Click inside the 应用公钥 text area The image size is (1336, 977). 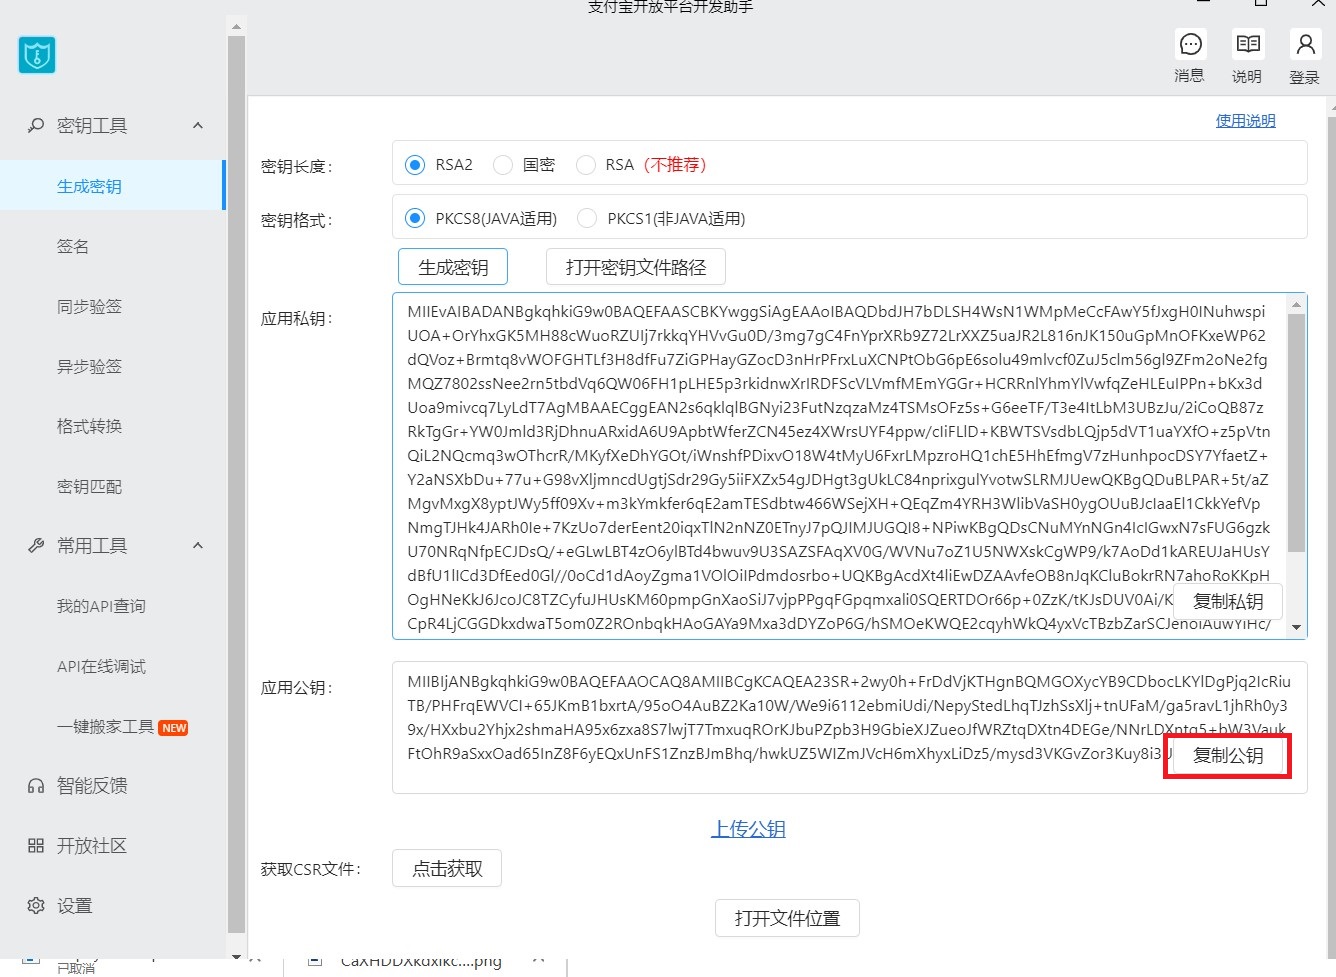(849, 728)
